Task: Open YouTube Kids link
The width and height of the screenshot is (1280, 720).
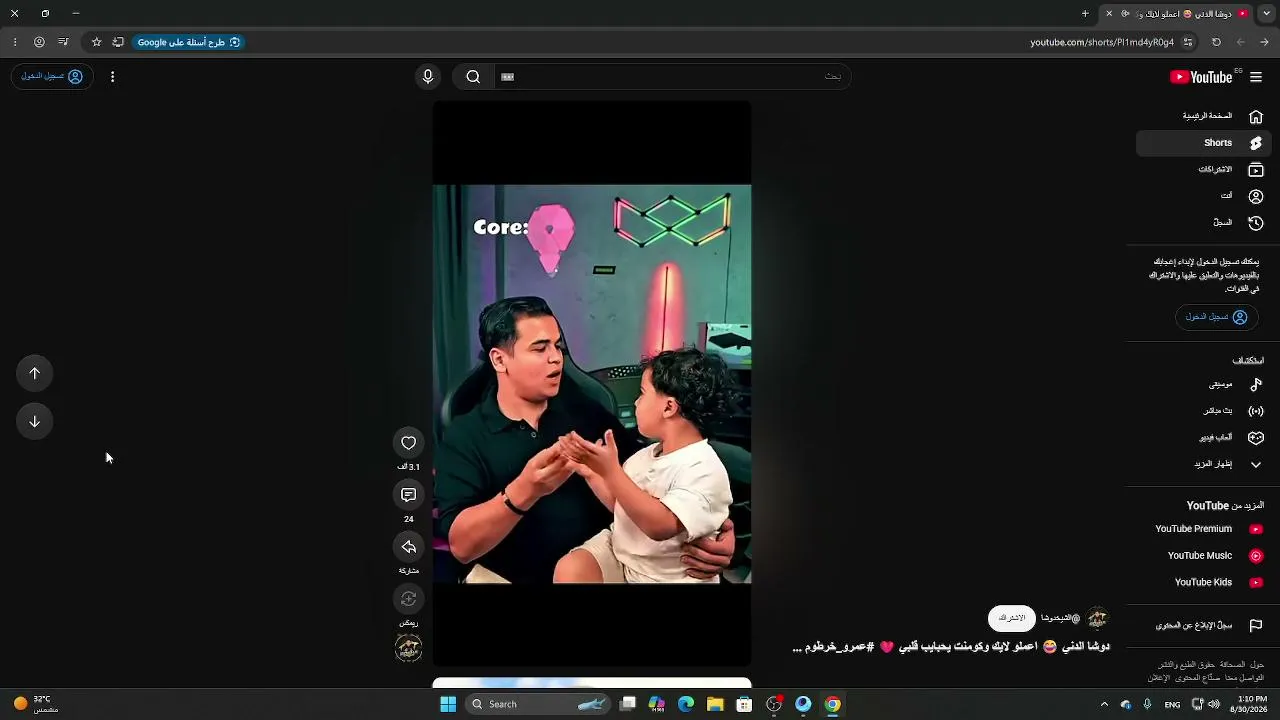Action: click(x=1204, y=582)
